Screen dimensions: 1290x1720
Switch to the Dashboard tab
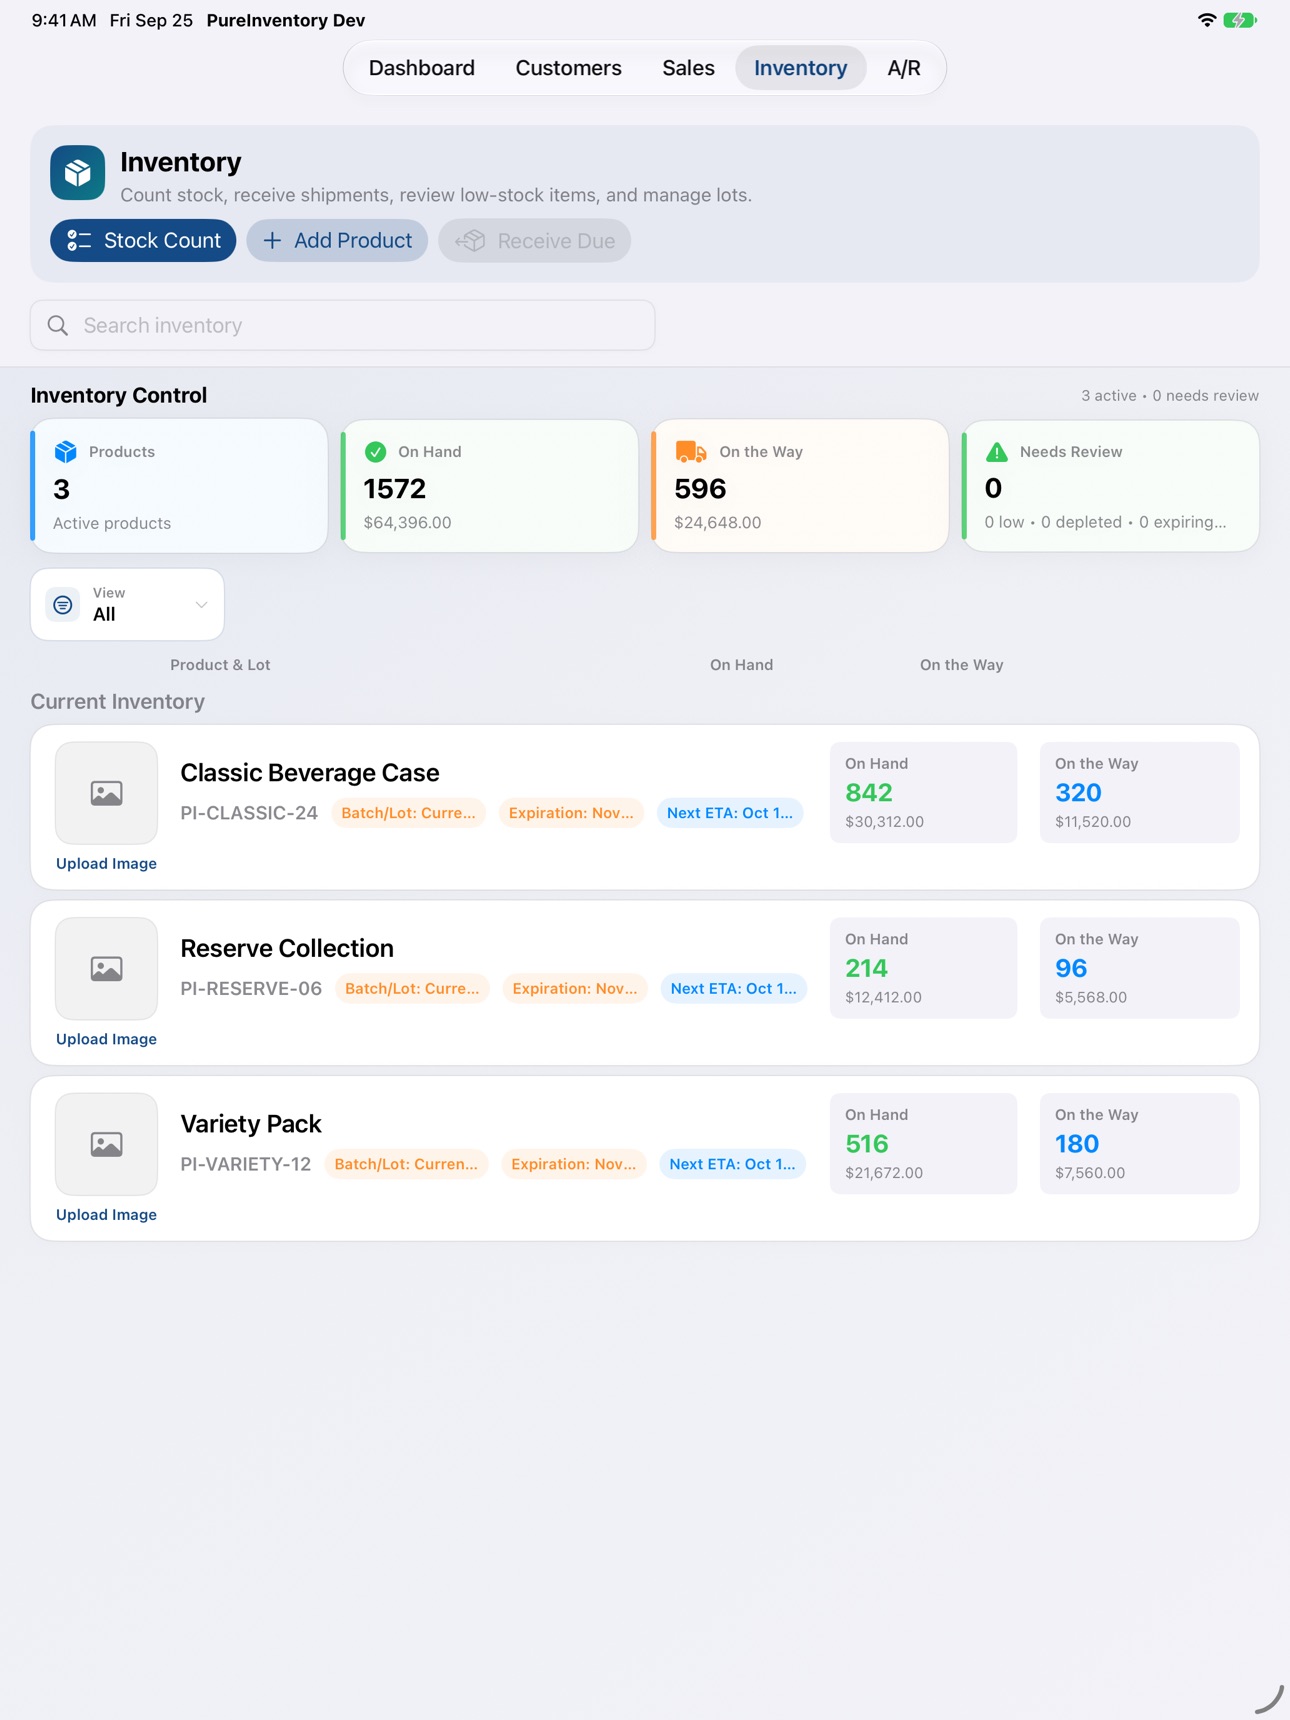point(422,68)
